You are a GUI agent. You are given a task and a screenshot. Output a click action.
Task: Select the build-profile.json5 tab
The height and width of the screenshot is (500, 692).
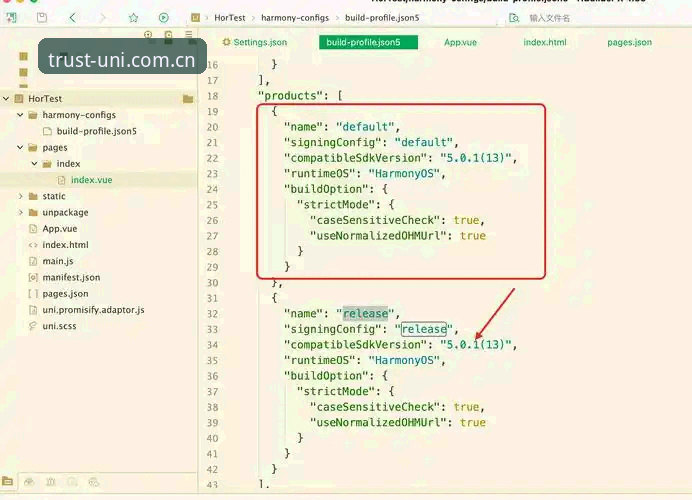pos(368,42)
